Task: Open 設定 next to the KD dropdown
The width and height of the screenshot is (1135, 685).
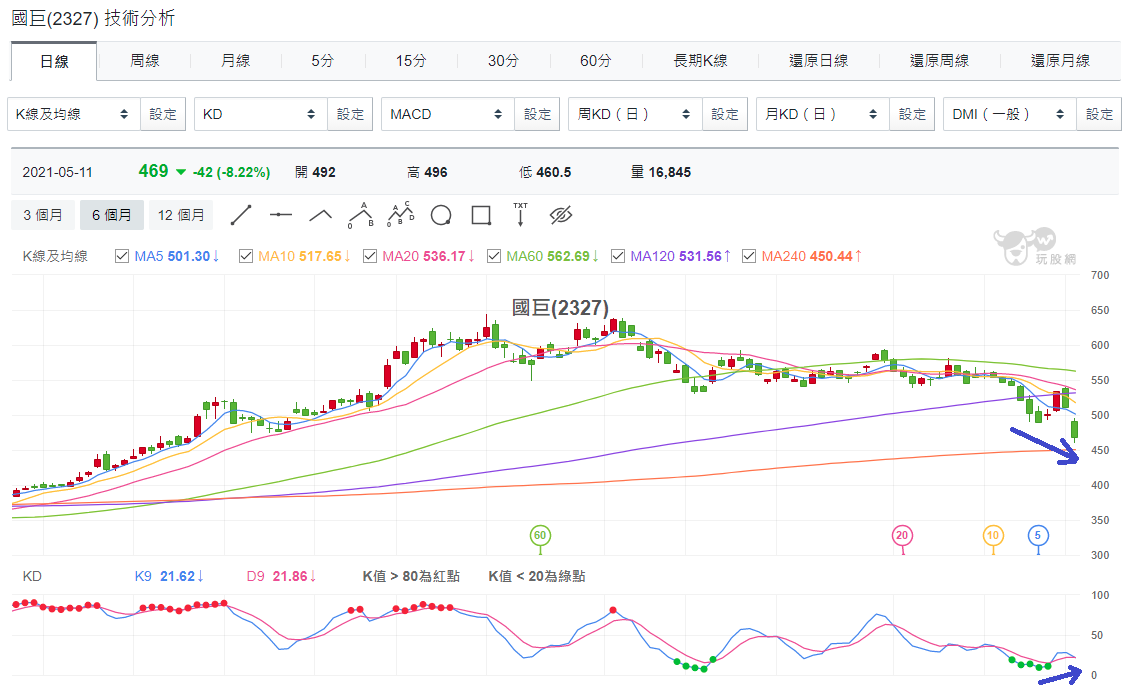Action: (x=350, y=114)
